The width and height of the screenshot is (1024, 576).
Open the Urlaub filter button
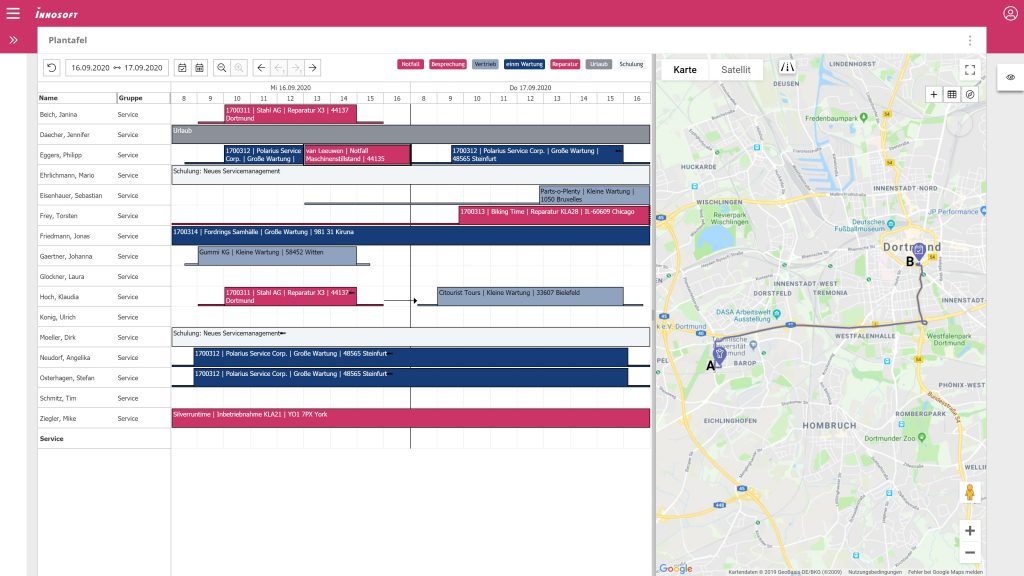tap(598, 64)
